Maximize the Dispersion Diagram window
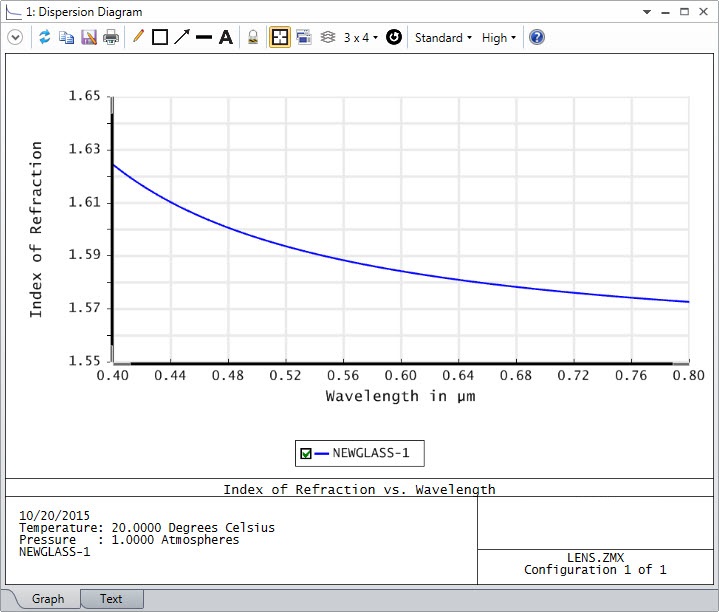The width and height of the screenshot is (719, 612). [x=684, y=12]
